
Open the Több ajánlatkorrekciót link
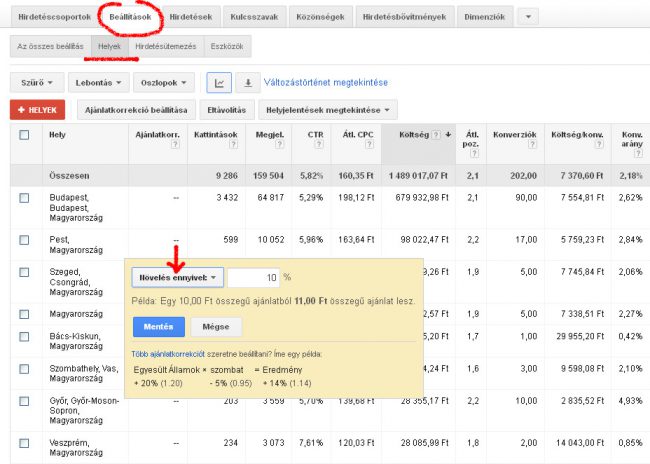[x=168, y=354]
